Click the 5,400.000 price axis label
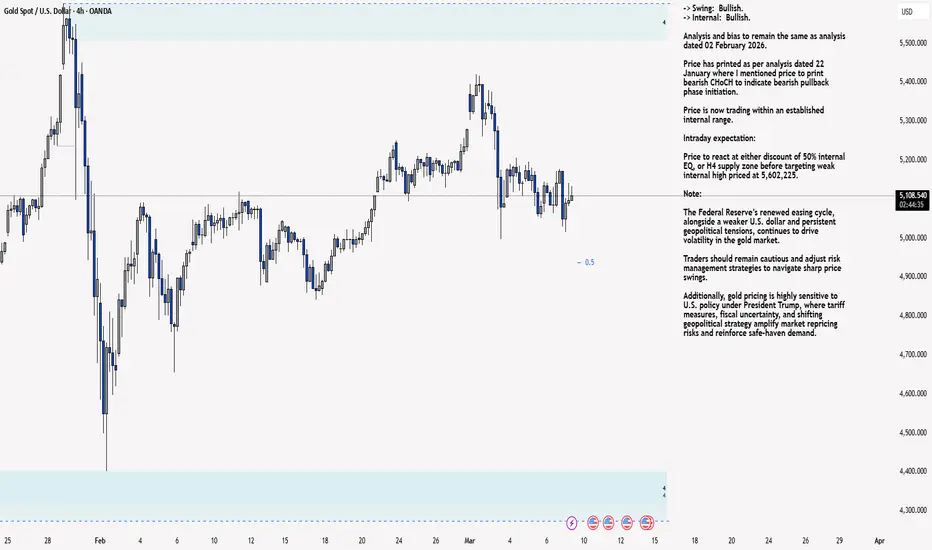Screen dimensions: 932x550 click(913, 81)
